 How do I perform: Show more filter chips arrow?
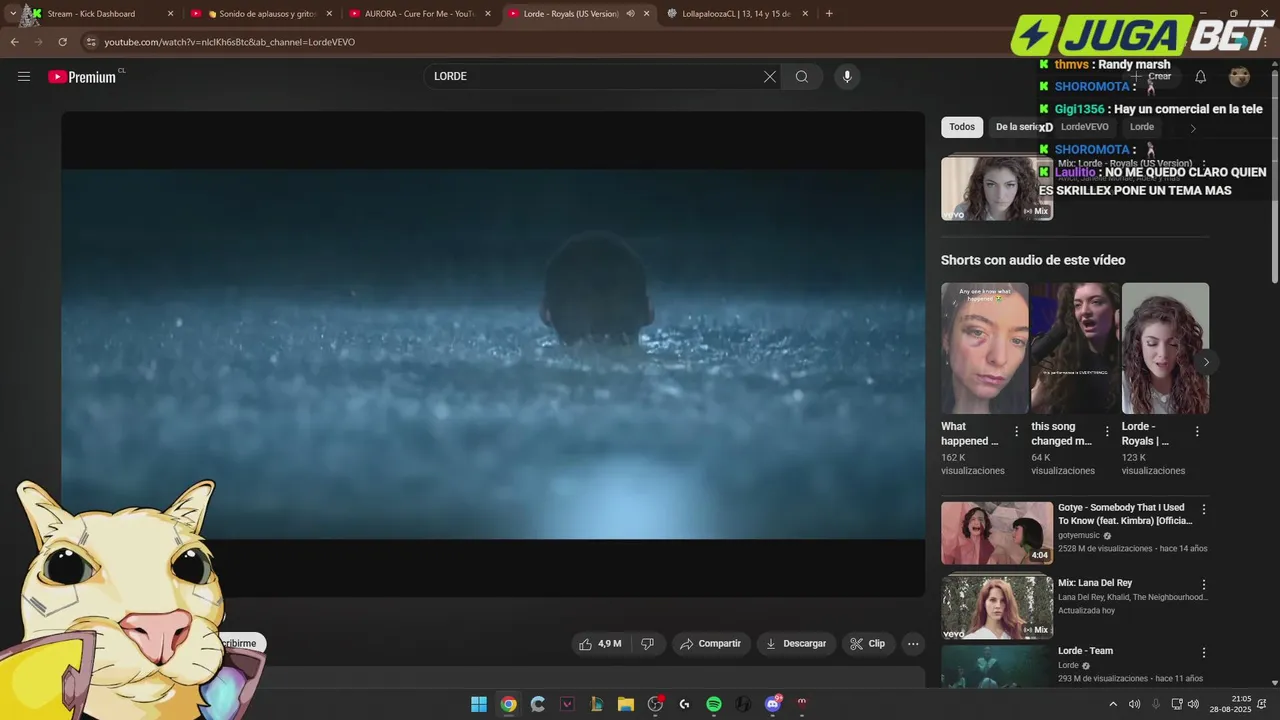coord(1193,128)
